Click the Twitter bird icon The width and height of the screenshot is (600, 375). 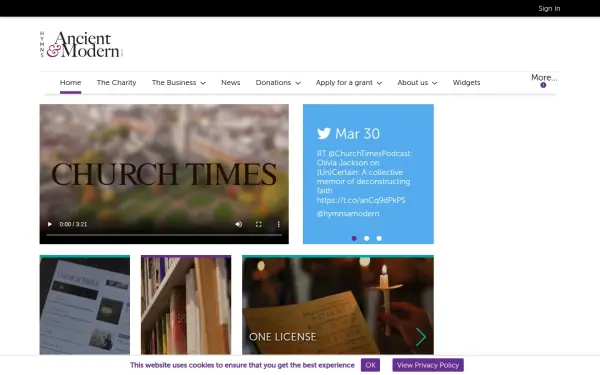(x=324, y=134)
